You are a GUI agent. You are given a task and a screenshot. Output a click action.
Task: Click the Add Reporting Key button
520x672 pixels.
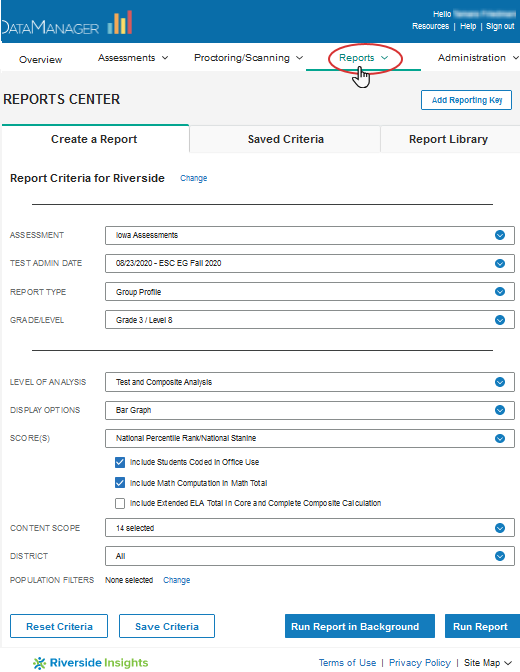[x=466, y=100]
